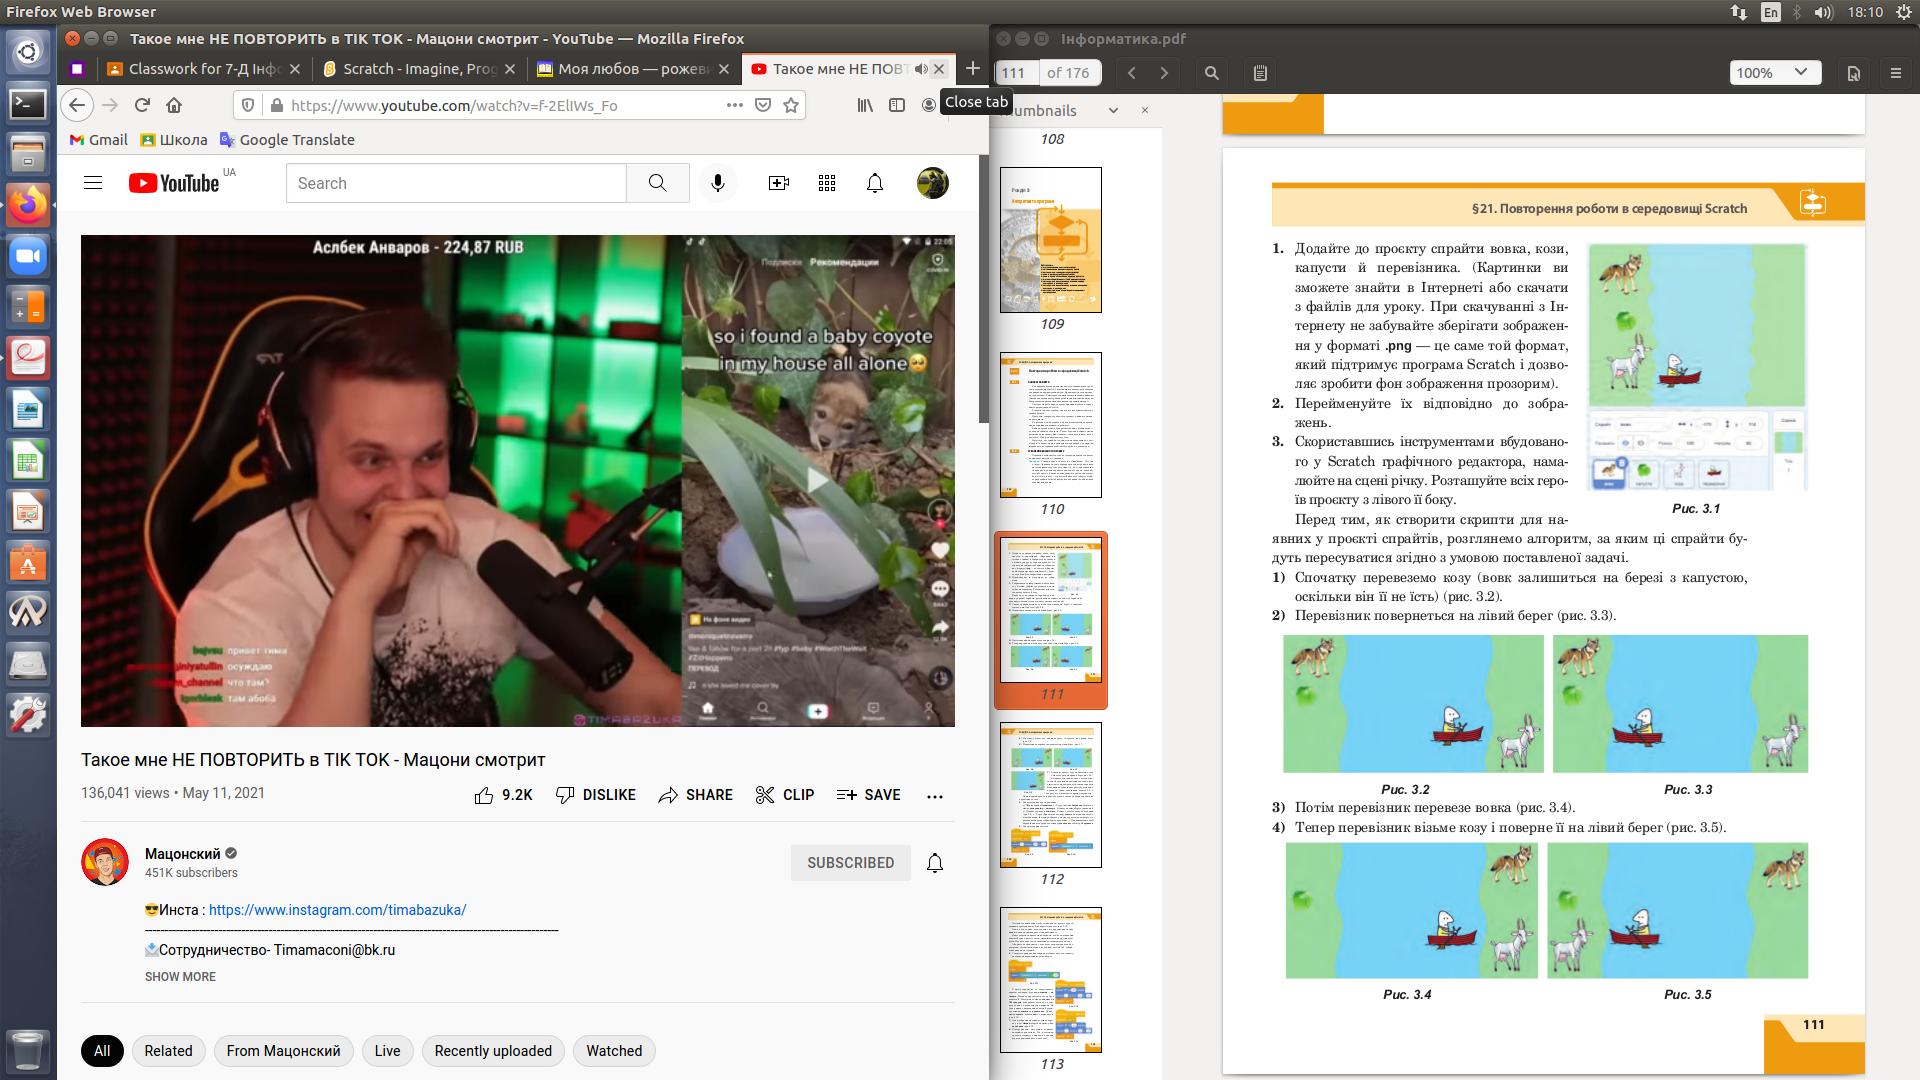The height and width of the screenshot is (1080, 1920).
Task: Expand the description with SHOW MORE
Action: click(x=180, y=976)
